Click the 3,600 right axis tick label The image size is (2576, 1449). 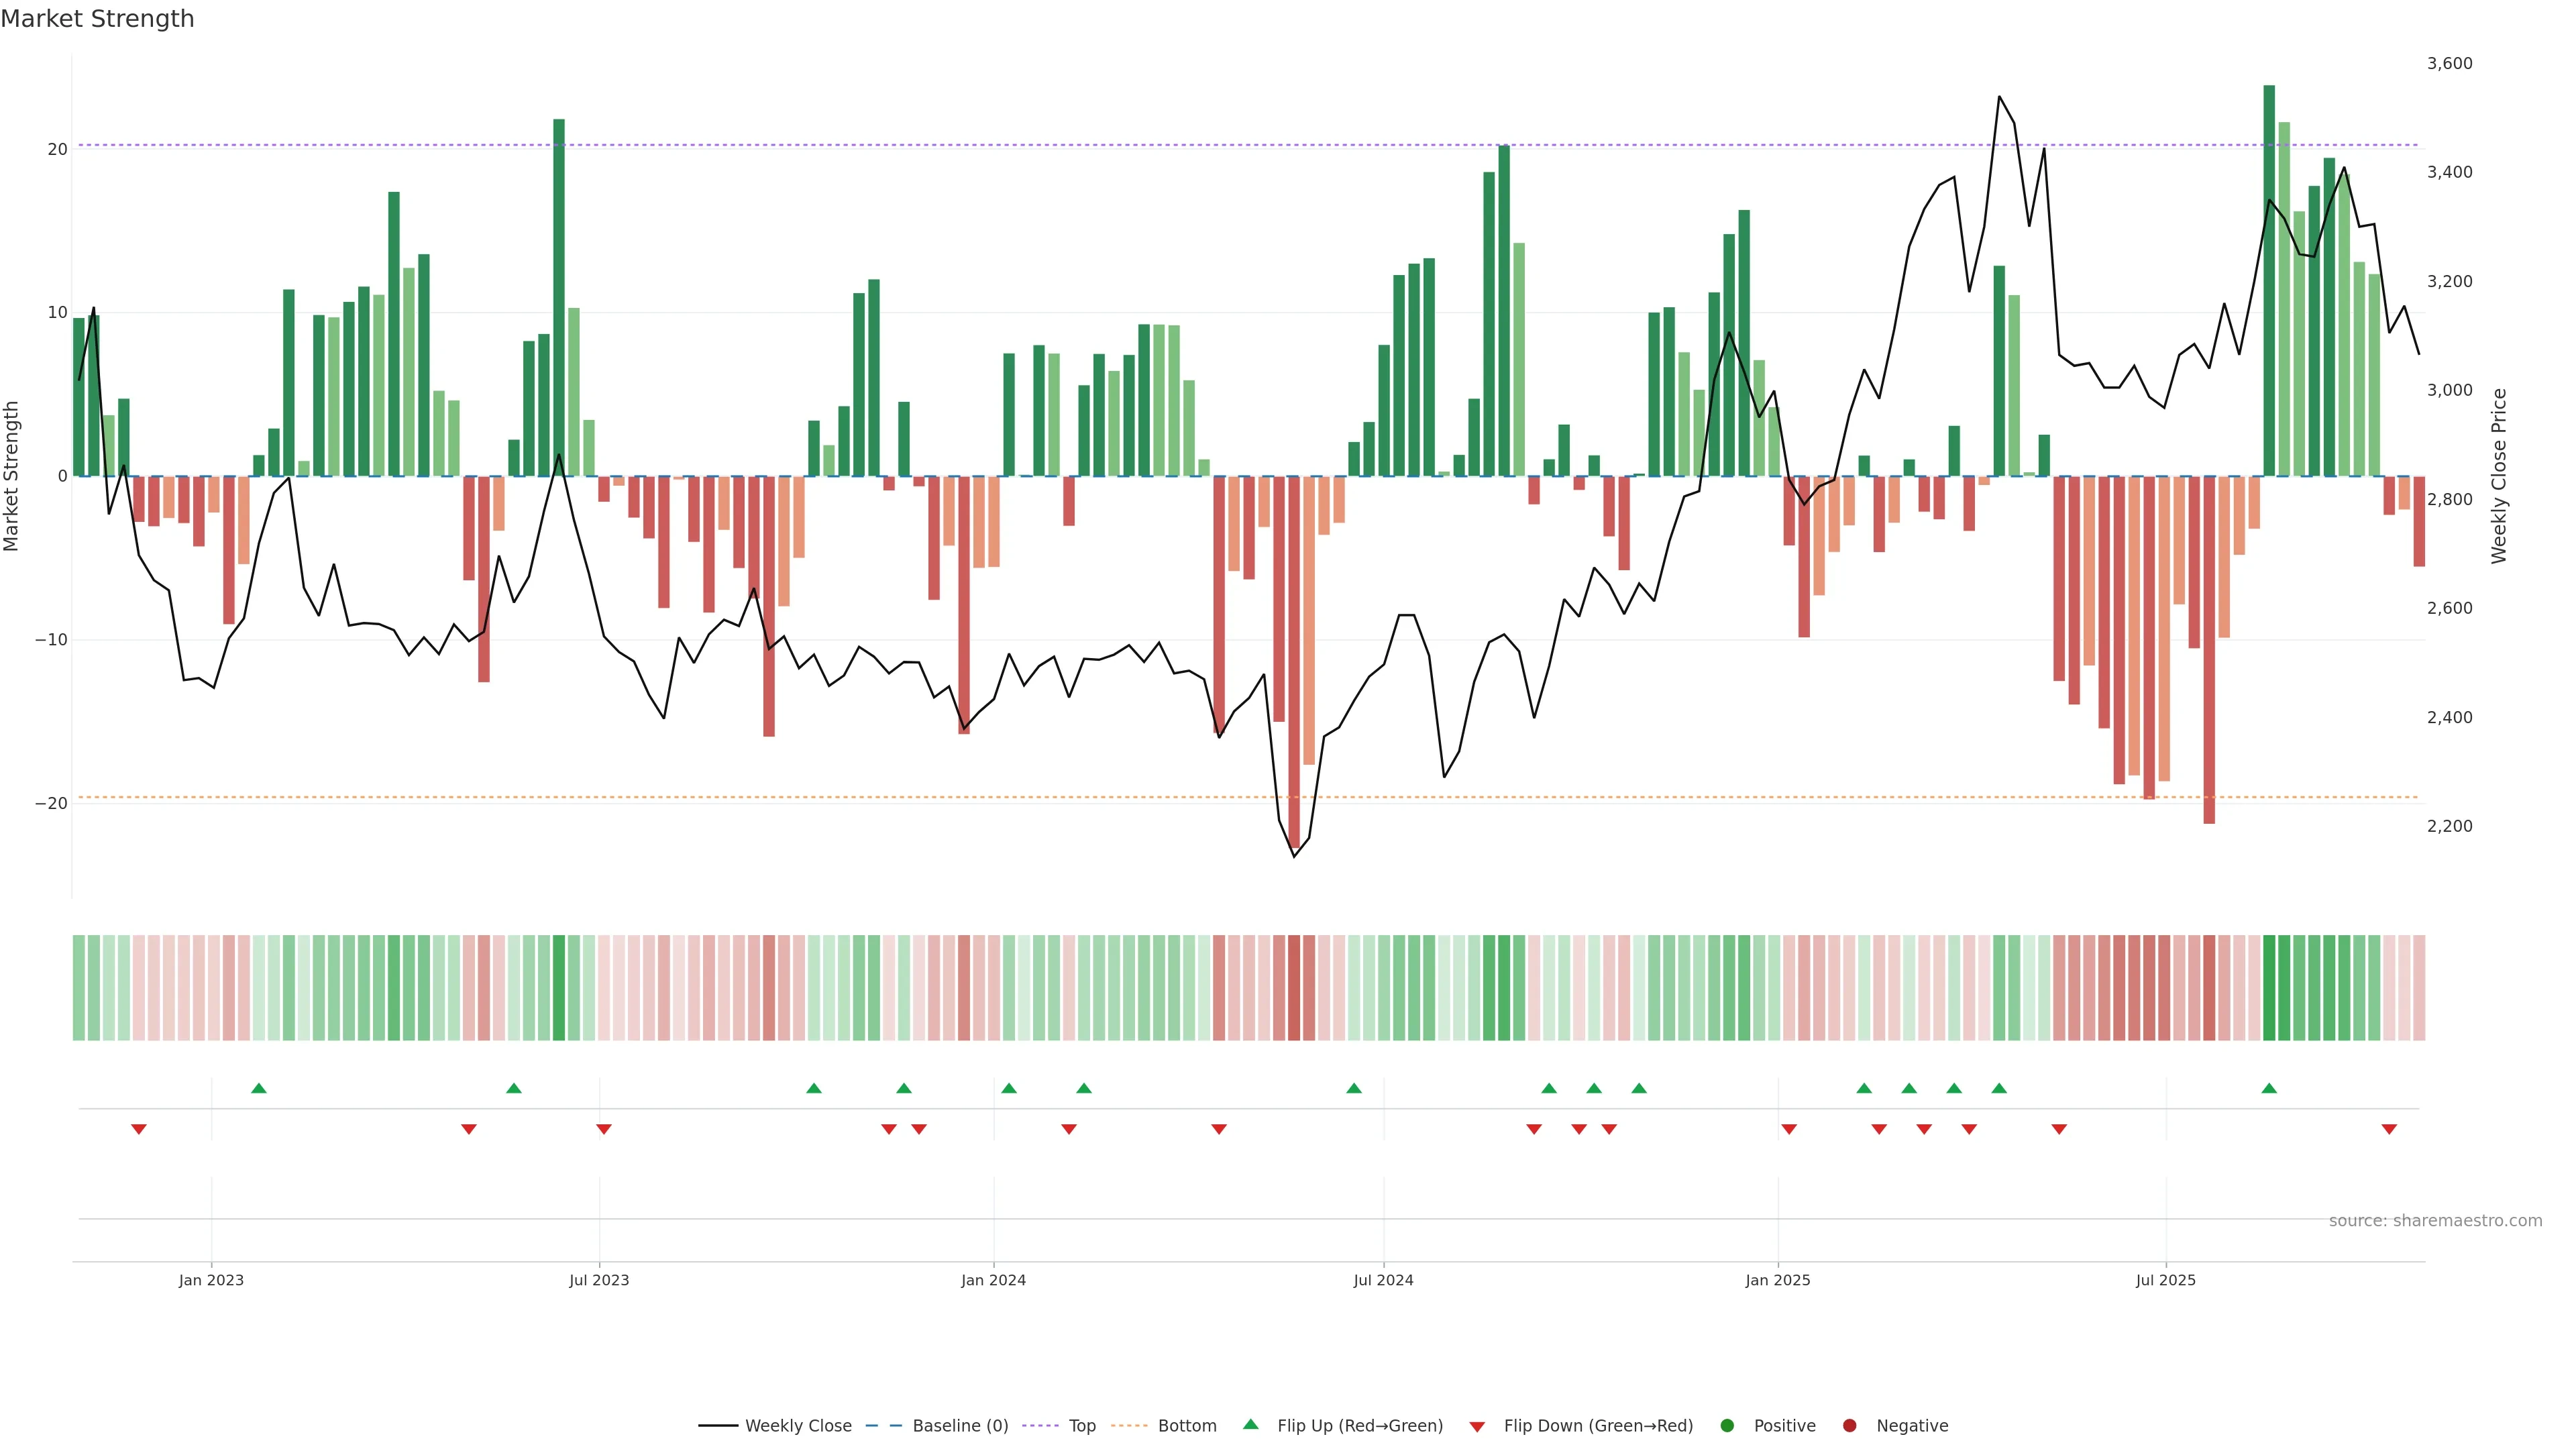pyautogui.click(x=2449, y=63)
